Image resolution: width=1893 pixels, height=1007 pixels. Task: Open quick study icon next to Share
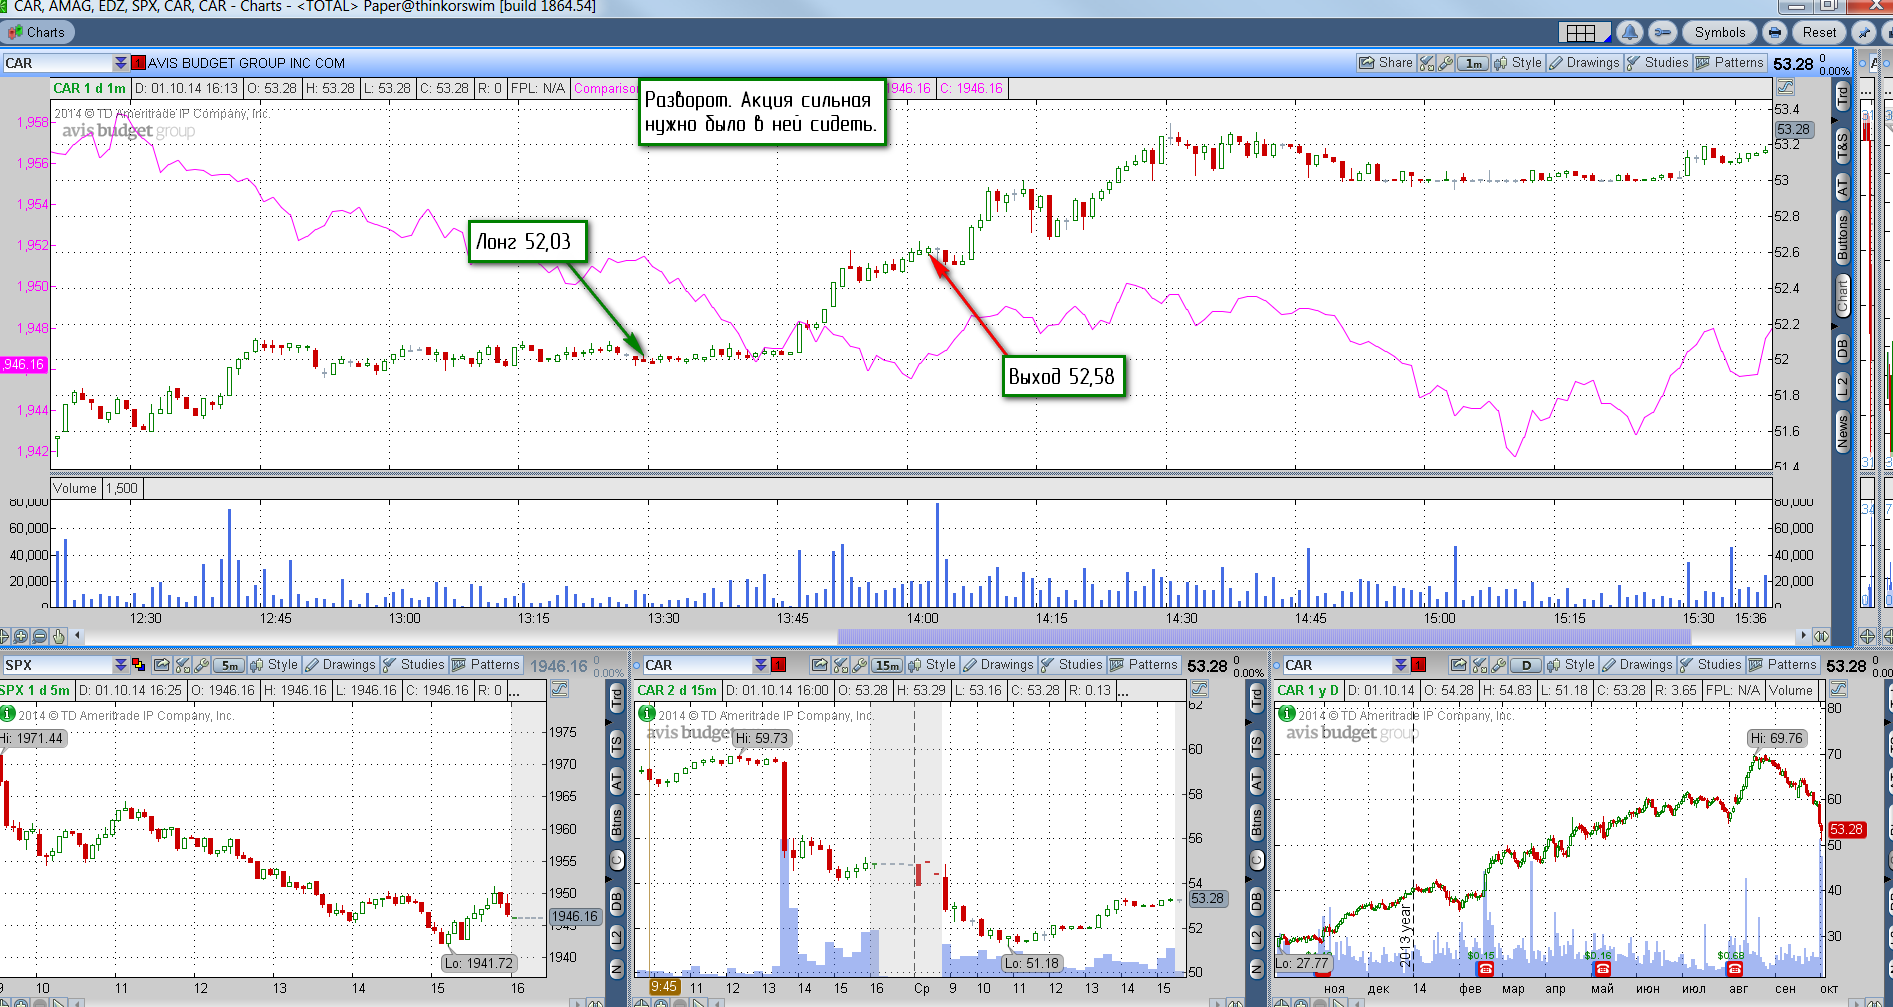(1427, 63)
